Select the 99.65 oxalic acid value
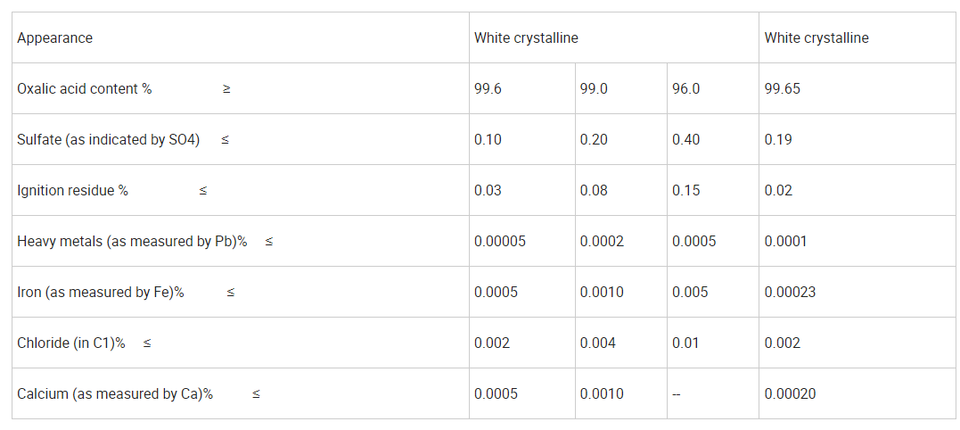960x430 pixels. click(x=782, y=89)
